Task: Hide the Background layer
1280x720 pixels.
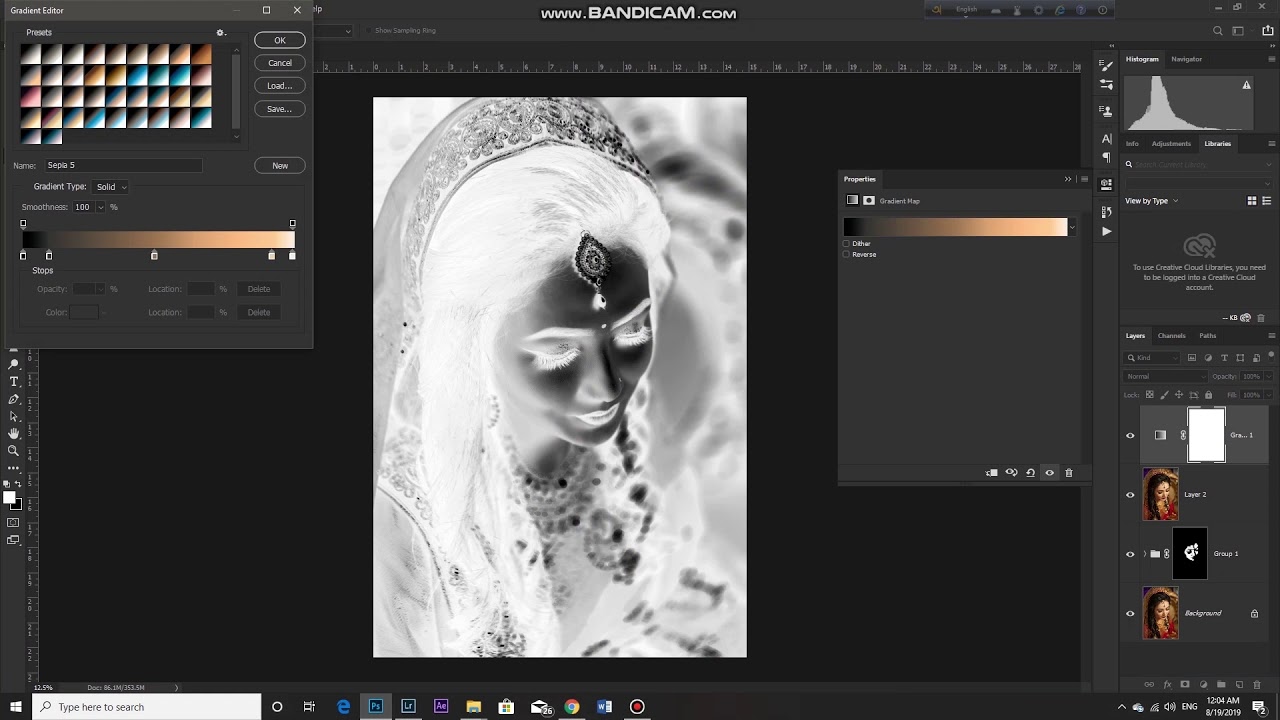Action: point(1130,614)
